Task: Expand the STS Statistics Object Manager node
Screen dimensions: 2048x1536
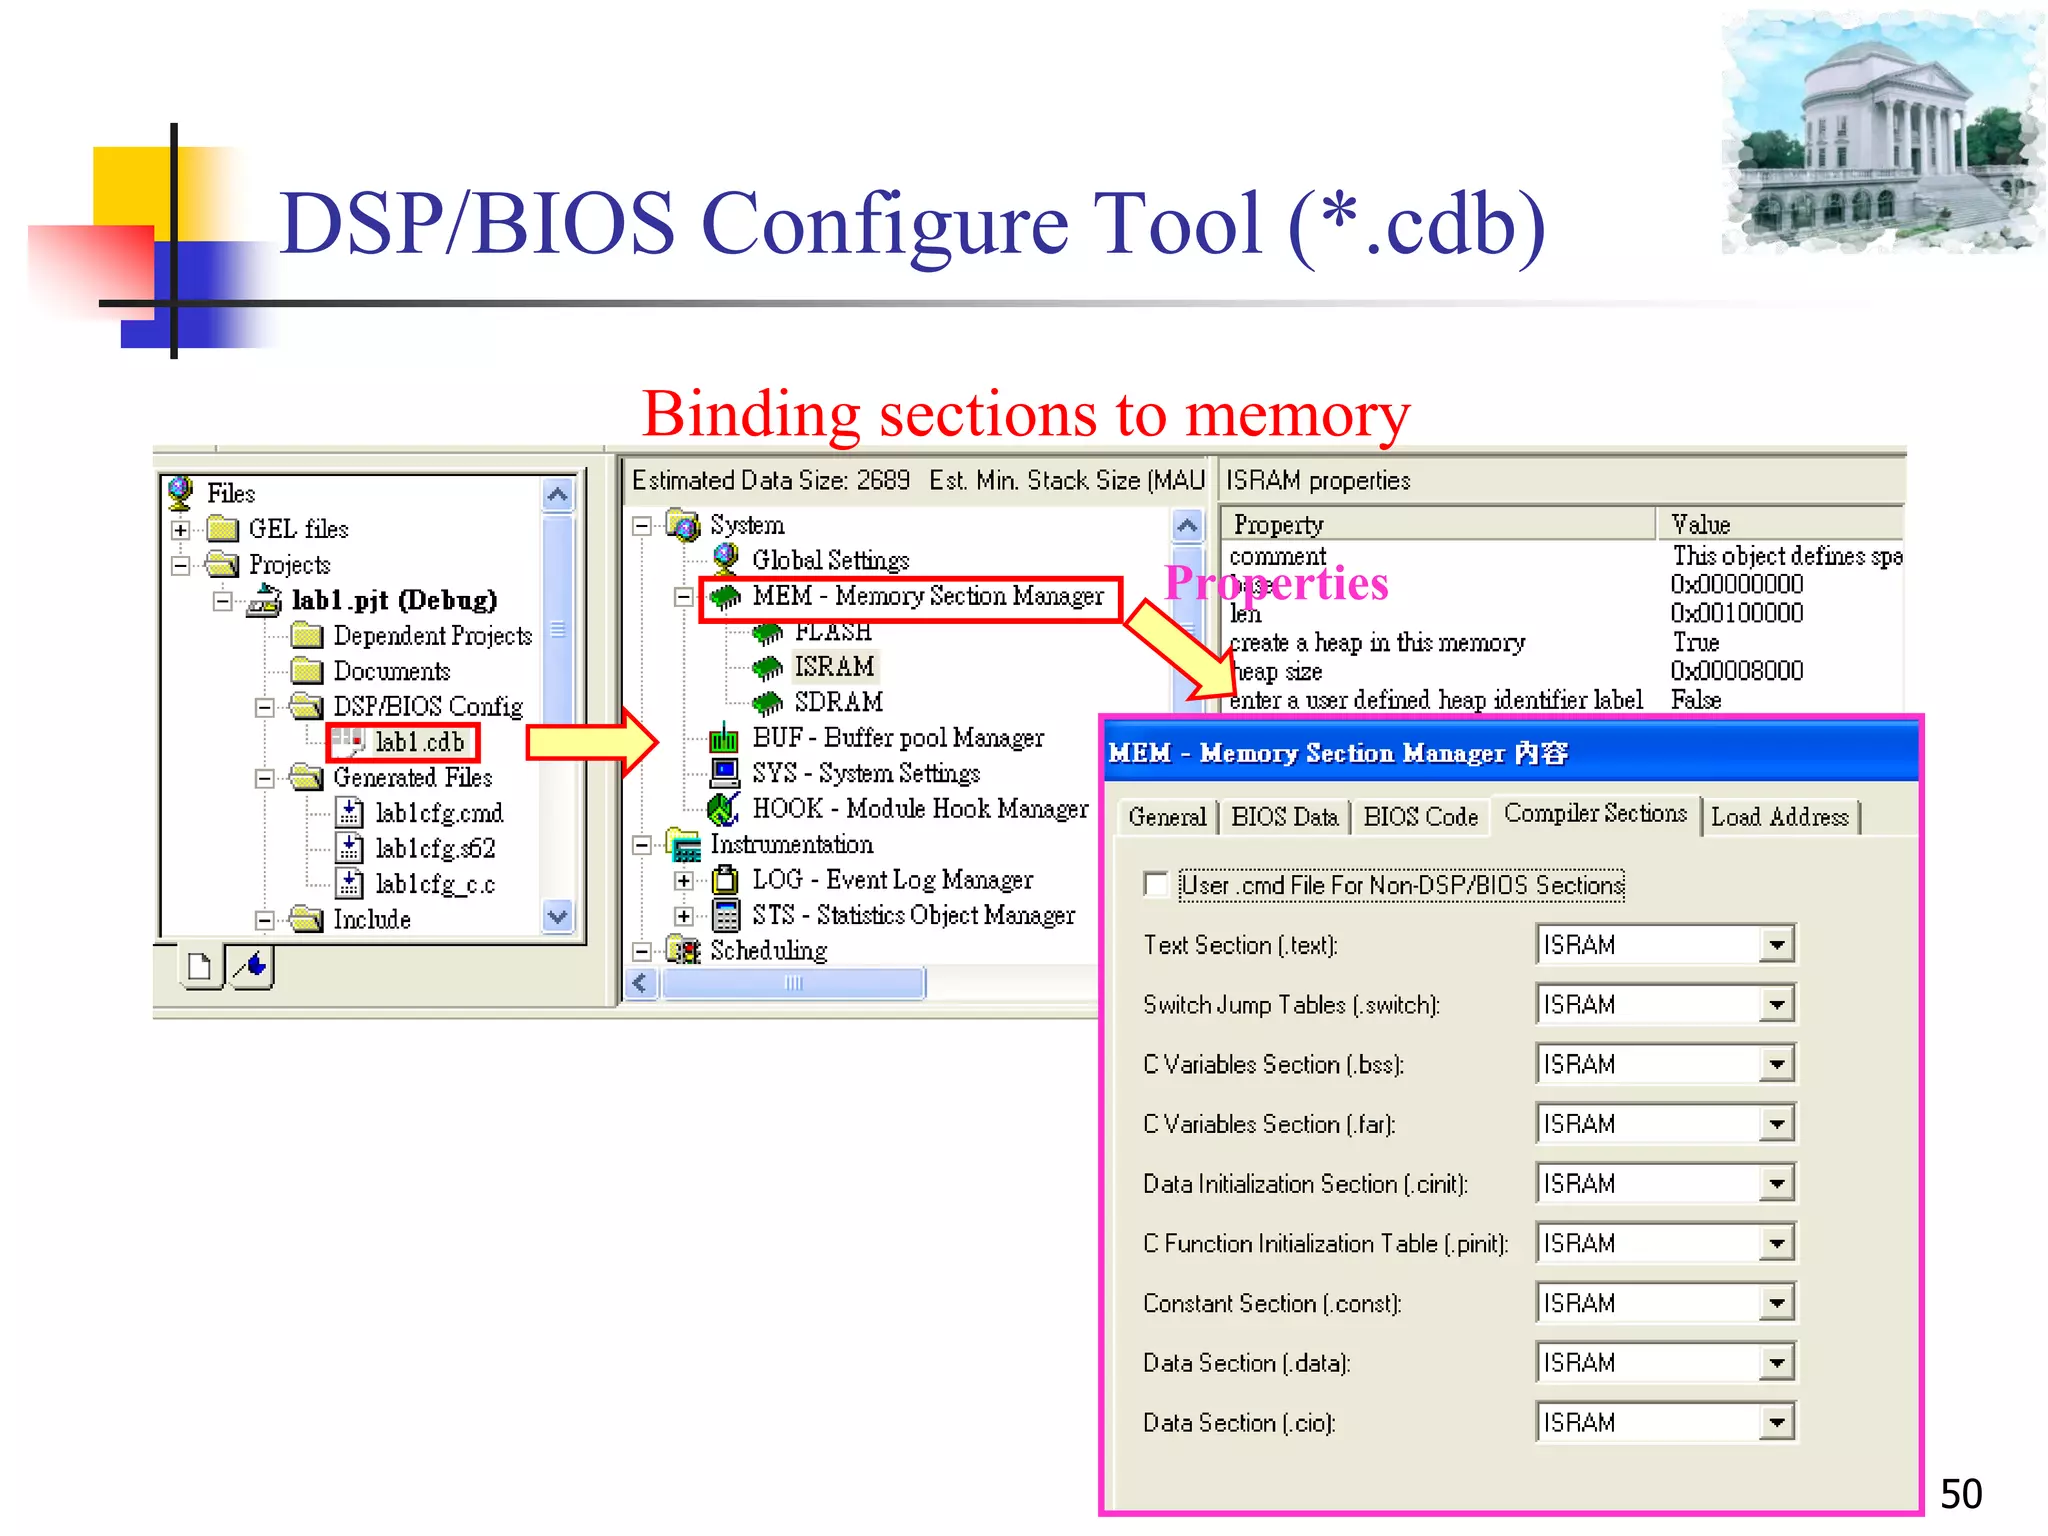Action: coord(684,916)
